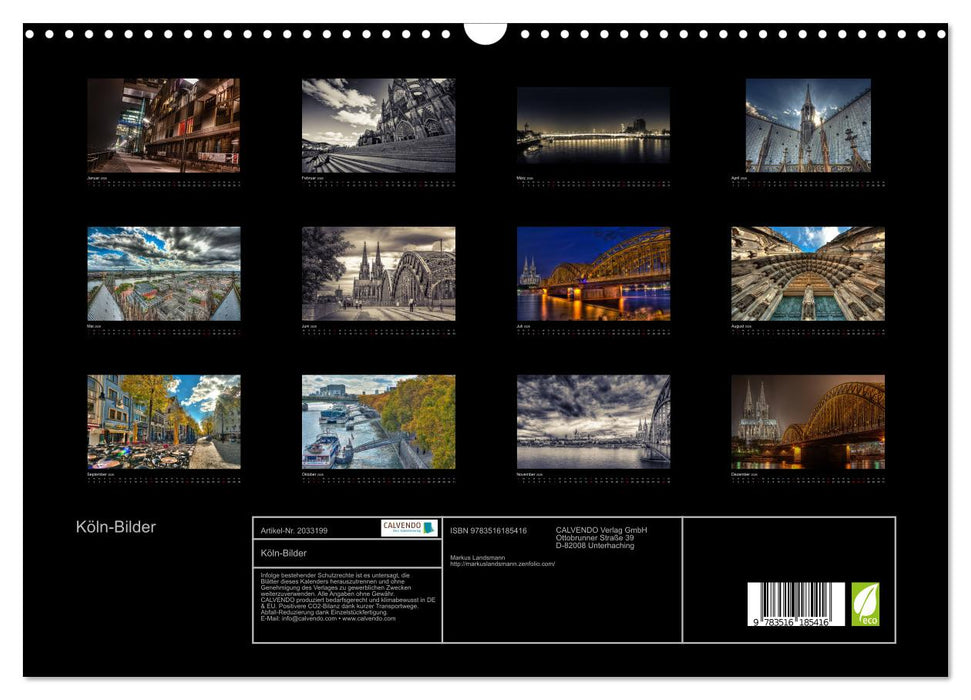Screen dimensions: 971x700
Task: Click the Artikel-Nr. 2033199 field
Action: [x=295, y=530]
